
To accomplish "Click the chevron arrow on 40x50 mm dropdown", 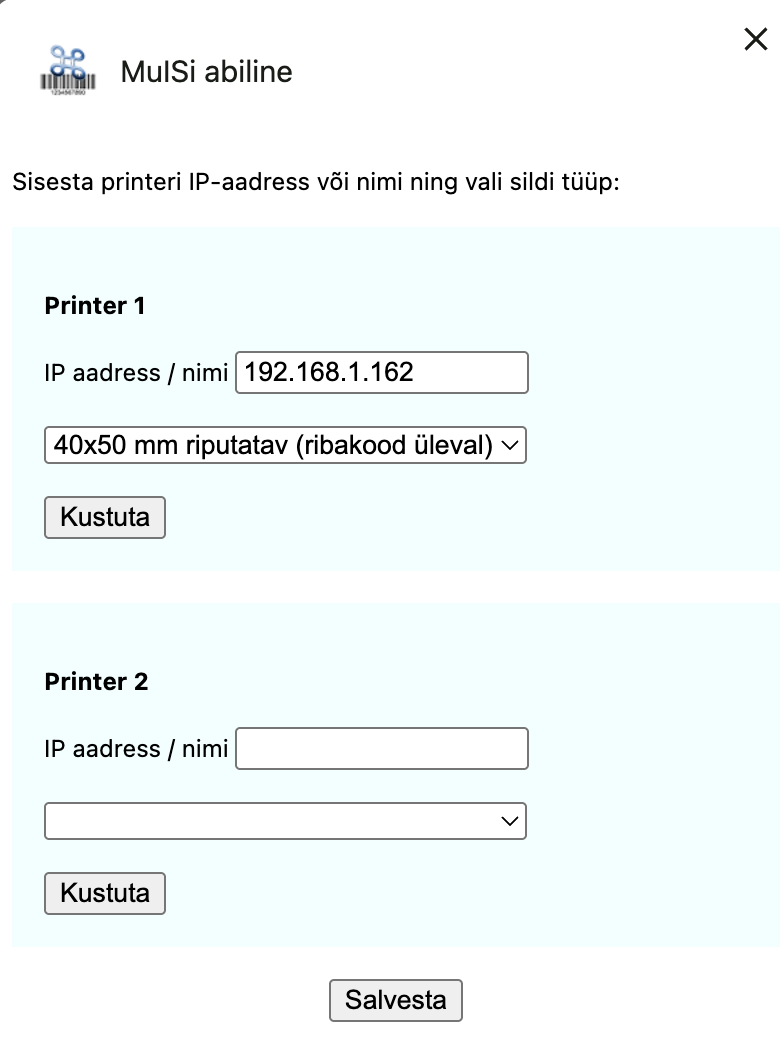I will [509, 445].
